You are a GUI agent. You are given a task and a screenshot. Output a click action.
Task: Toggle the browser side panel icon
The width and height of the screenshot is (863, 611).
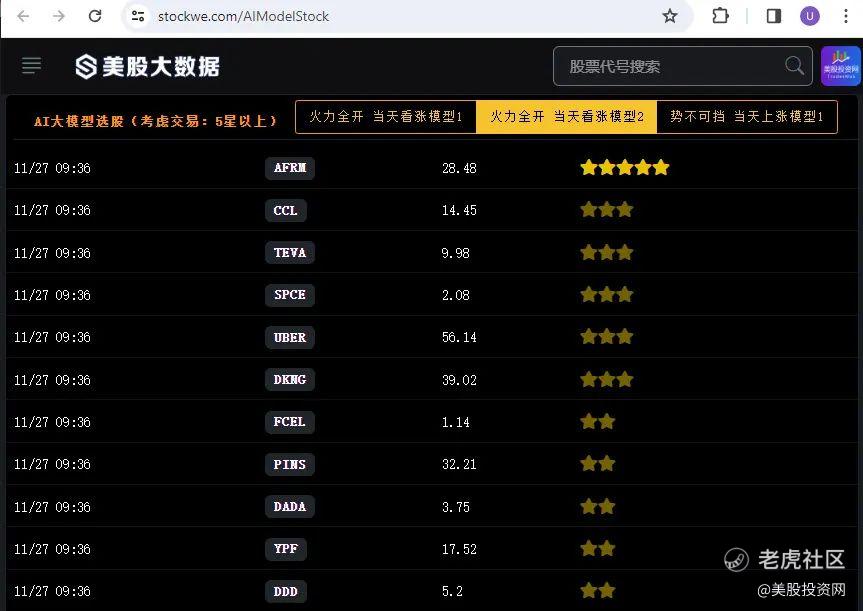click(774, 16)
